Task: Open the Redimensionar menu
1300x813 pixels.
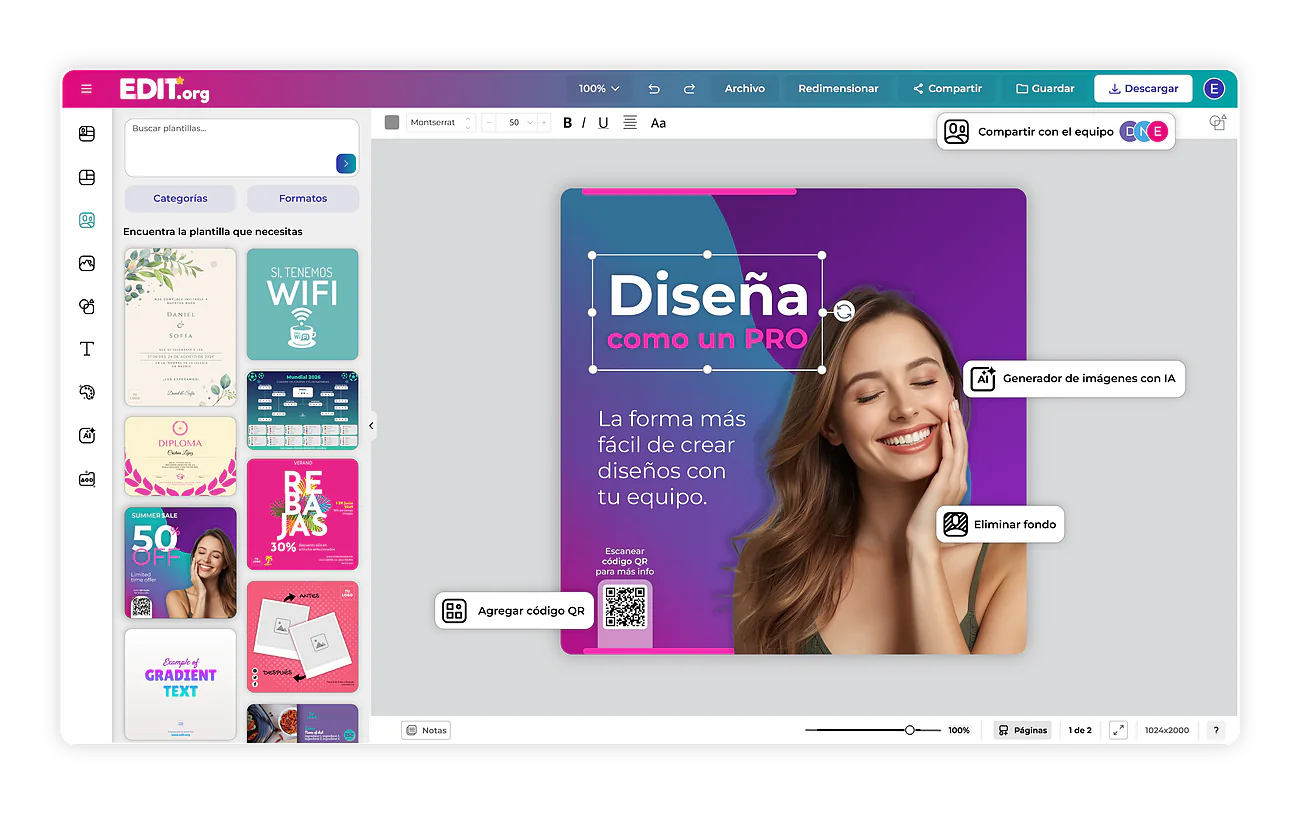Action: (838, 89)
